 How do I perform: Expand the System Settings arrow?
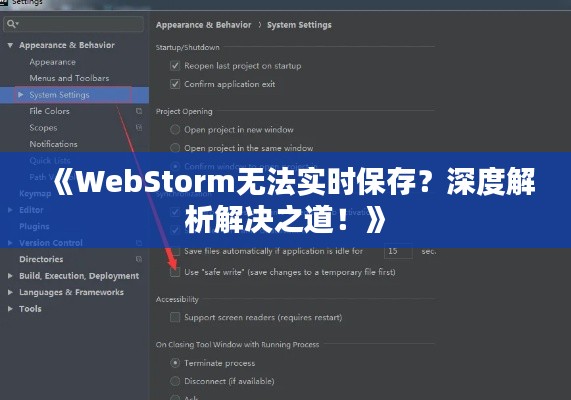[x=21, y=95]
